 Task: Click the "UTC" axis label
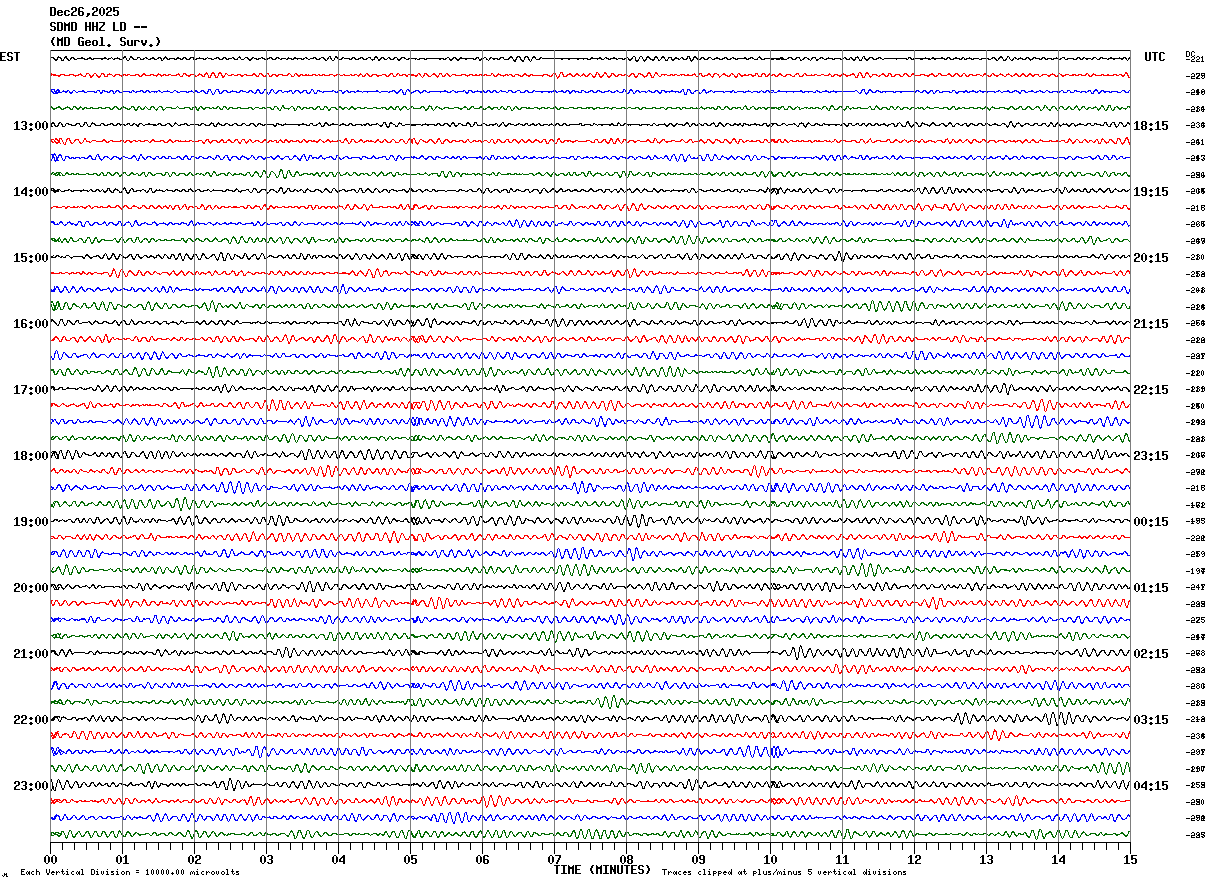[x=1155, y=57]
